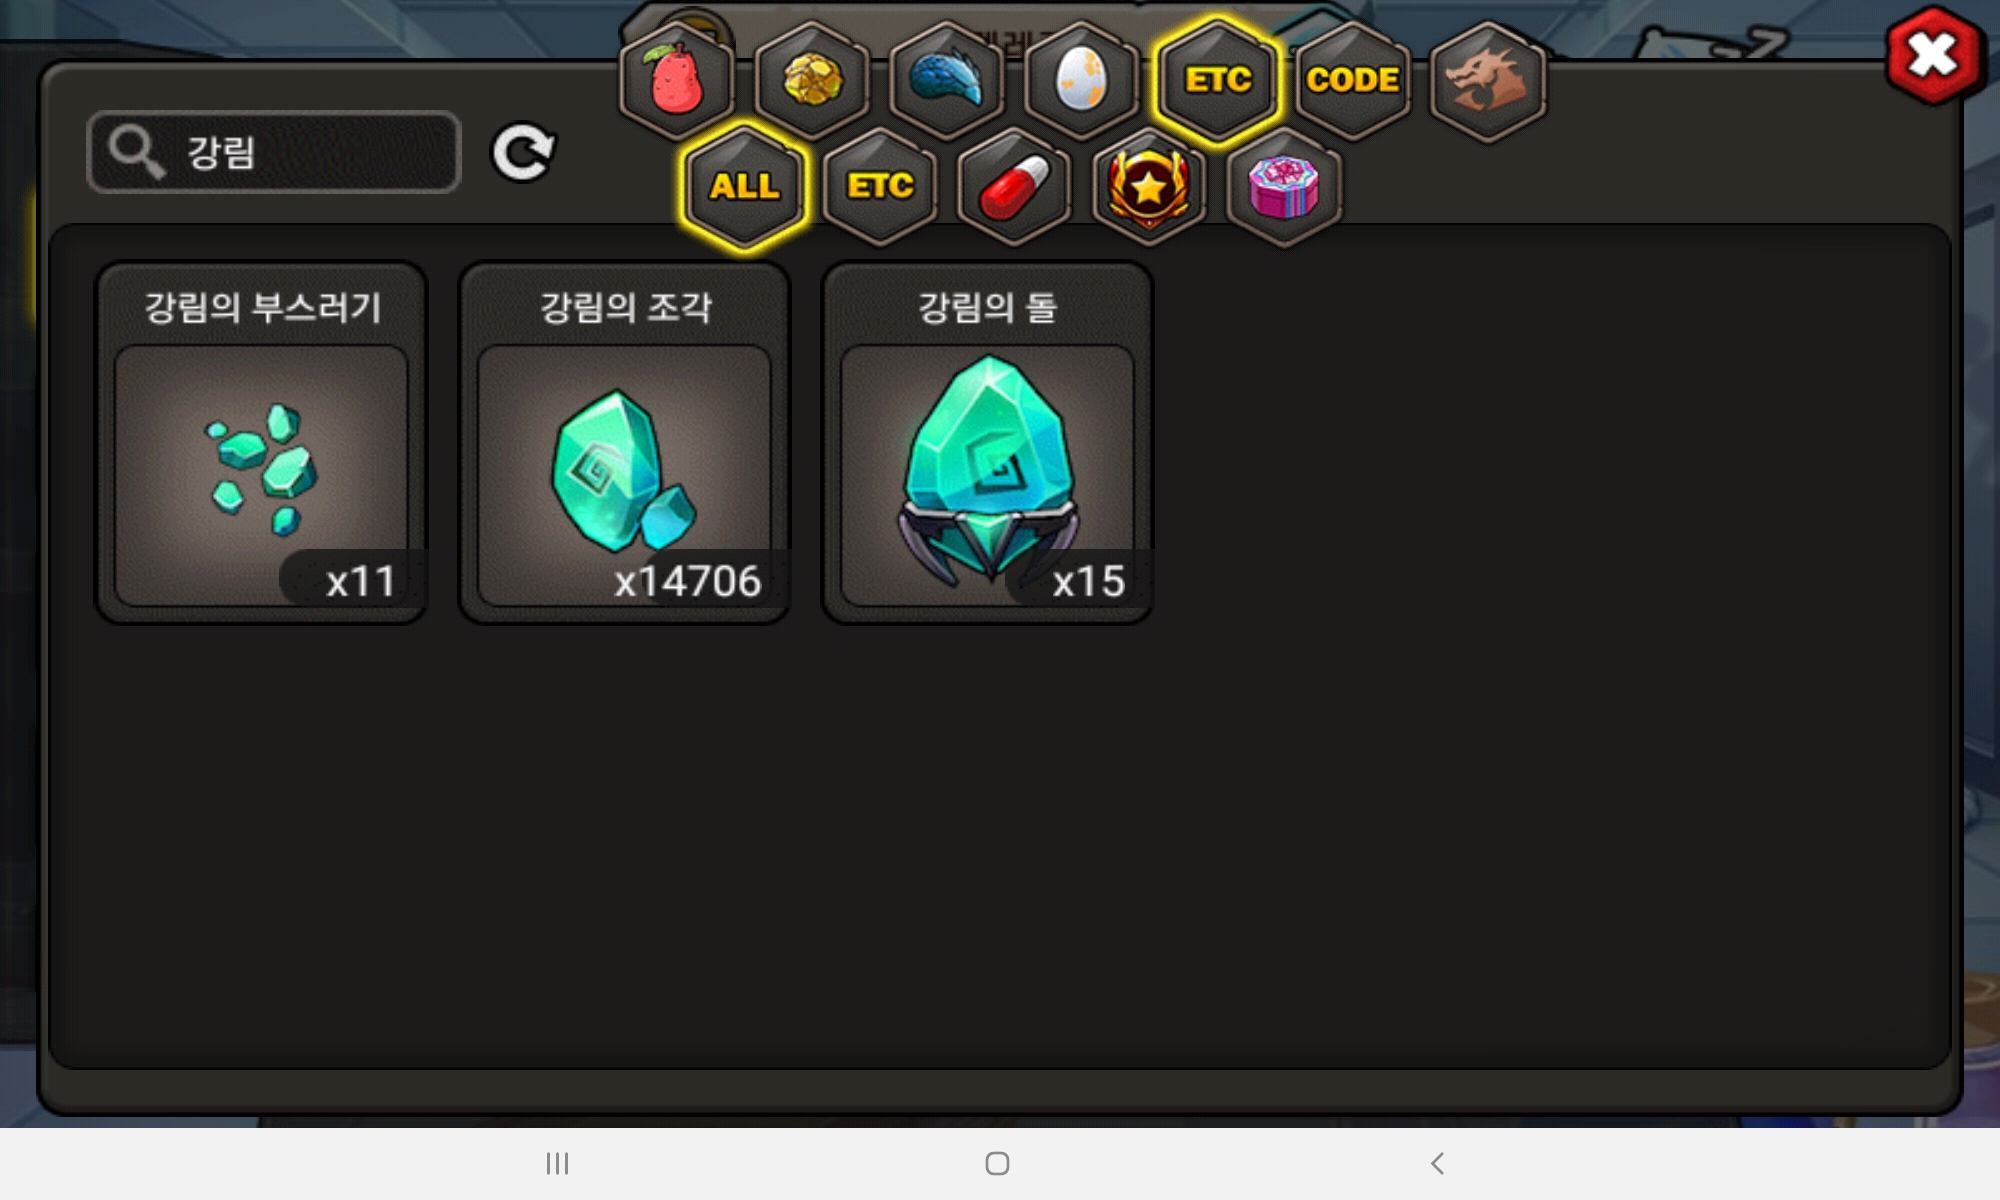Image resolution: width=2000 pixels, height=1200 pixels.
Task: Reset the search with the refresh arrow
Action: (523, 152)
